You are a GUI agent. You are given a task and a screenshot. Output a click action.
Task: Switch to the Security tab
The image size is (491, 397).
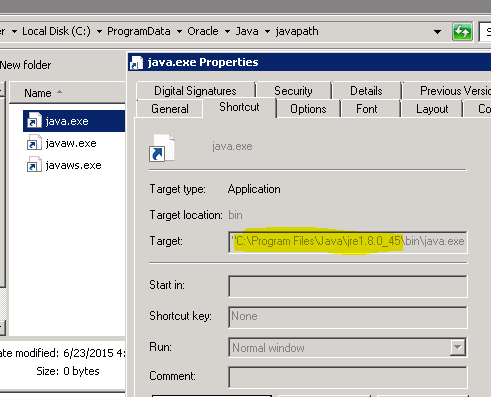(293, 91)
